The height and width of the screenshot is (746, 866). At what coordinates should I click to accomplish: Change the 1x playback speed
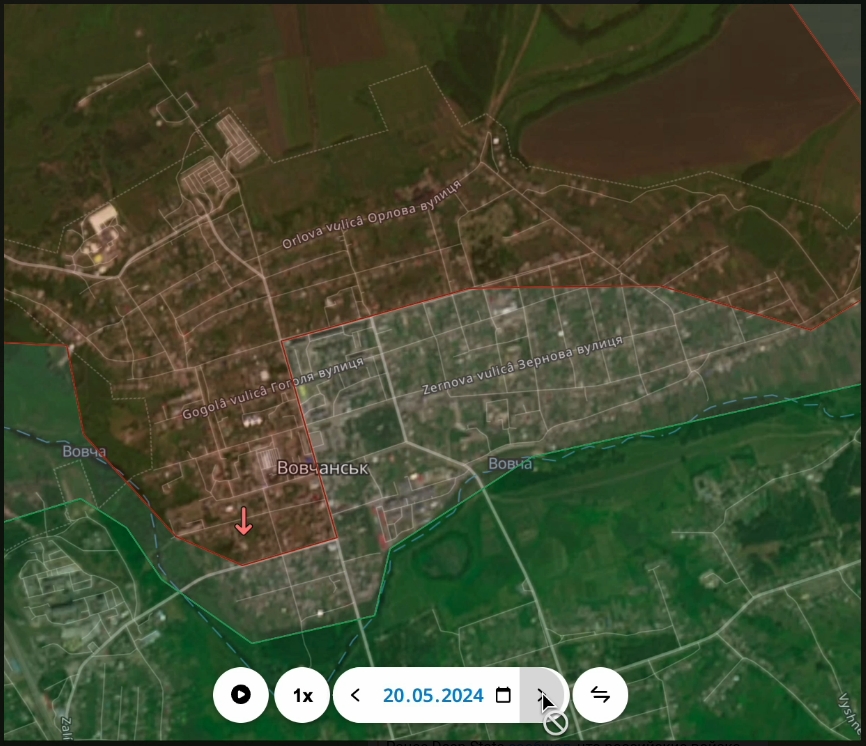(x=302, y=695)
